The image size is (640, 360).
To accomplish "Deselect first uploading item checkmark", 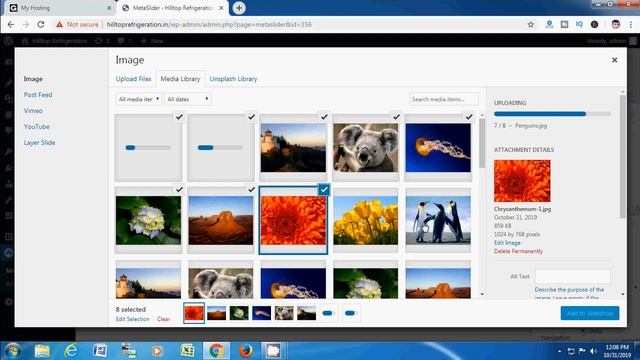I will (179, 117).
